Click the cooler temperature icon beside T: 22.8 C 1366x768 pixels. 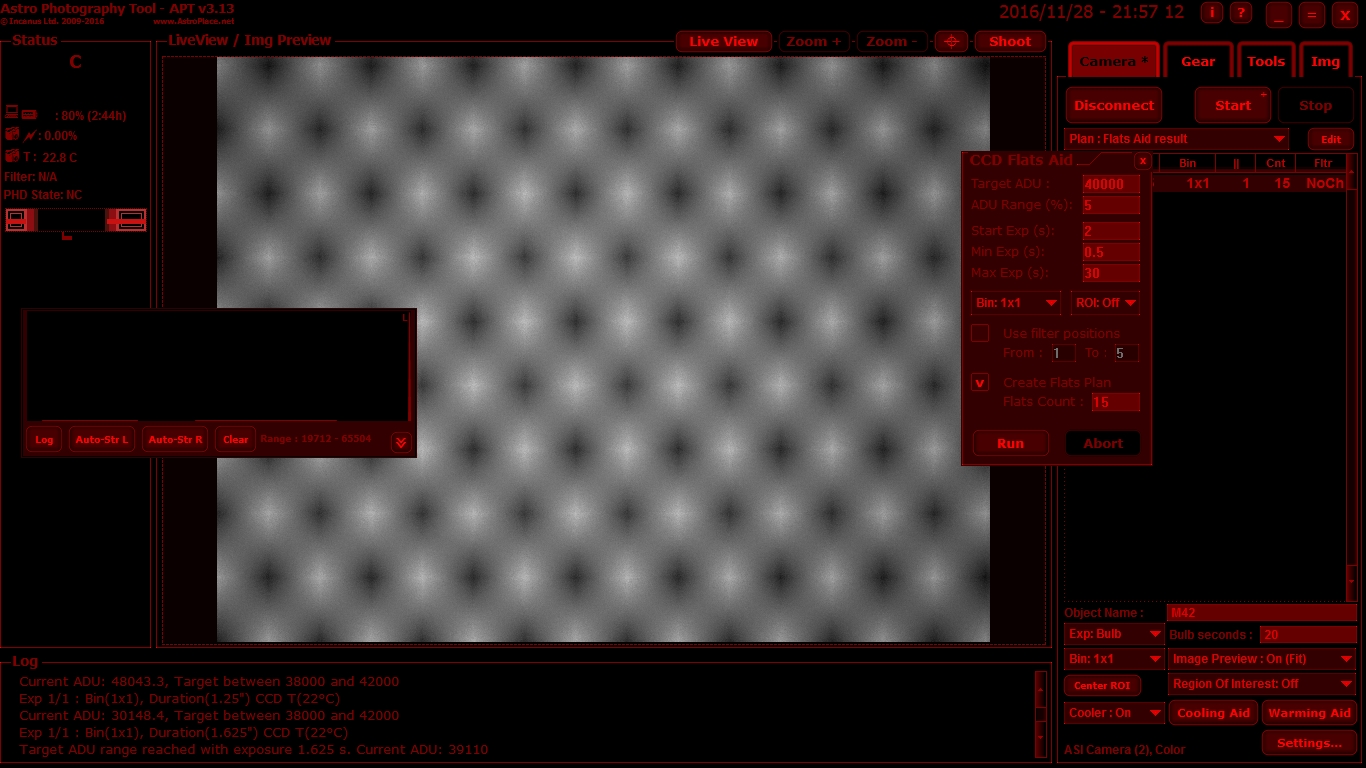click(12, 156)
